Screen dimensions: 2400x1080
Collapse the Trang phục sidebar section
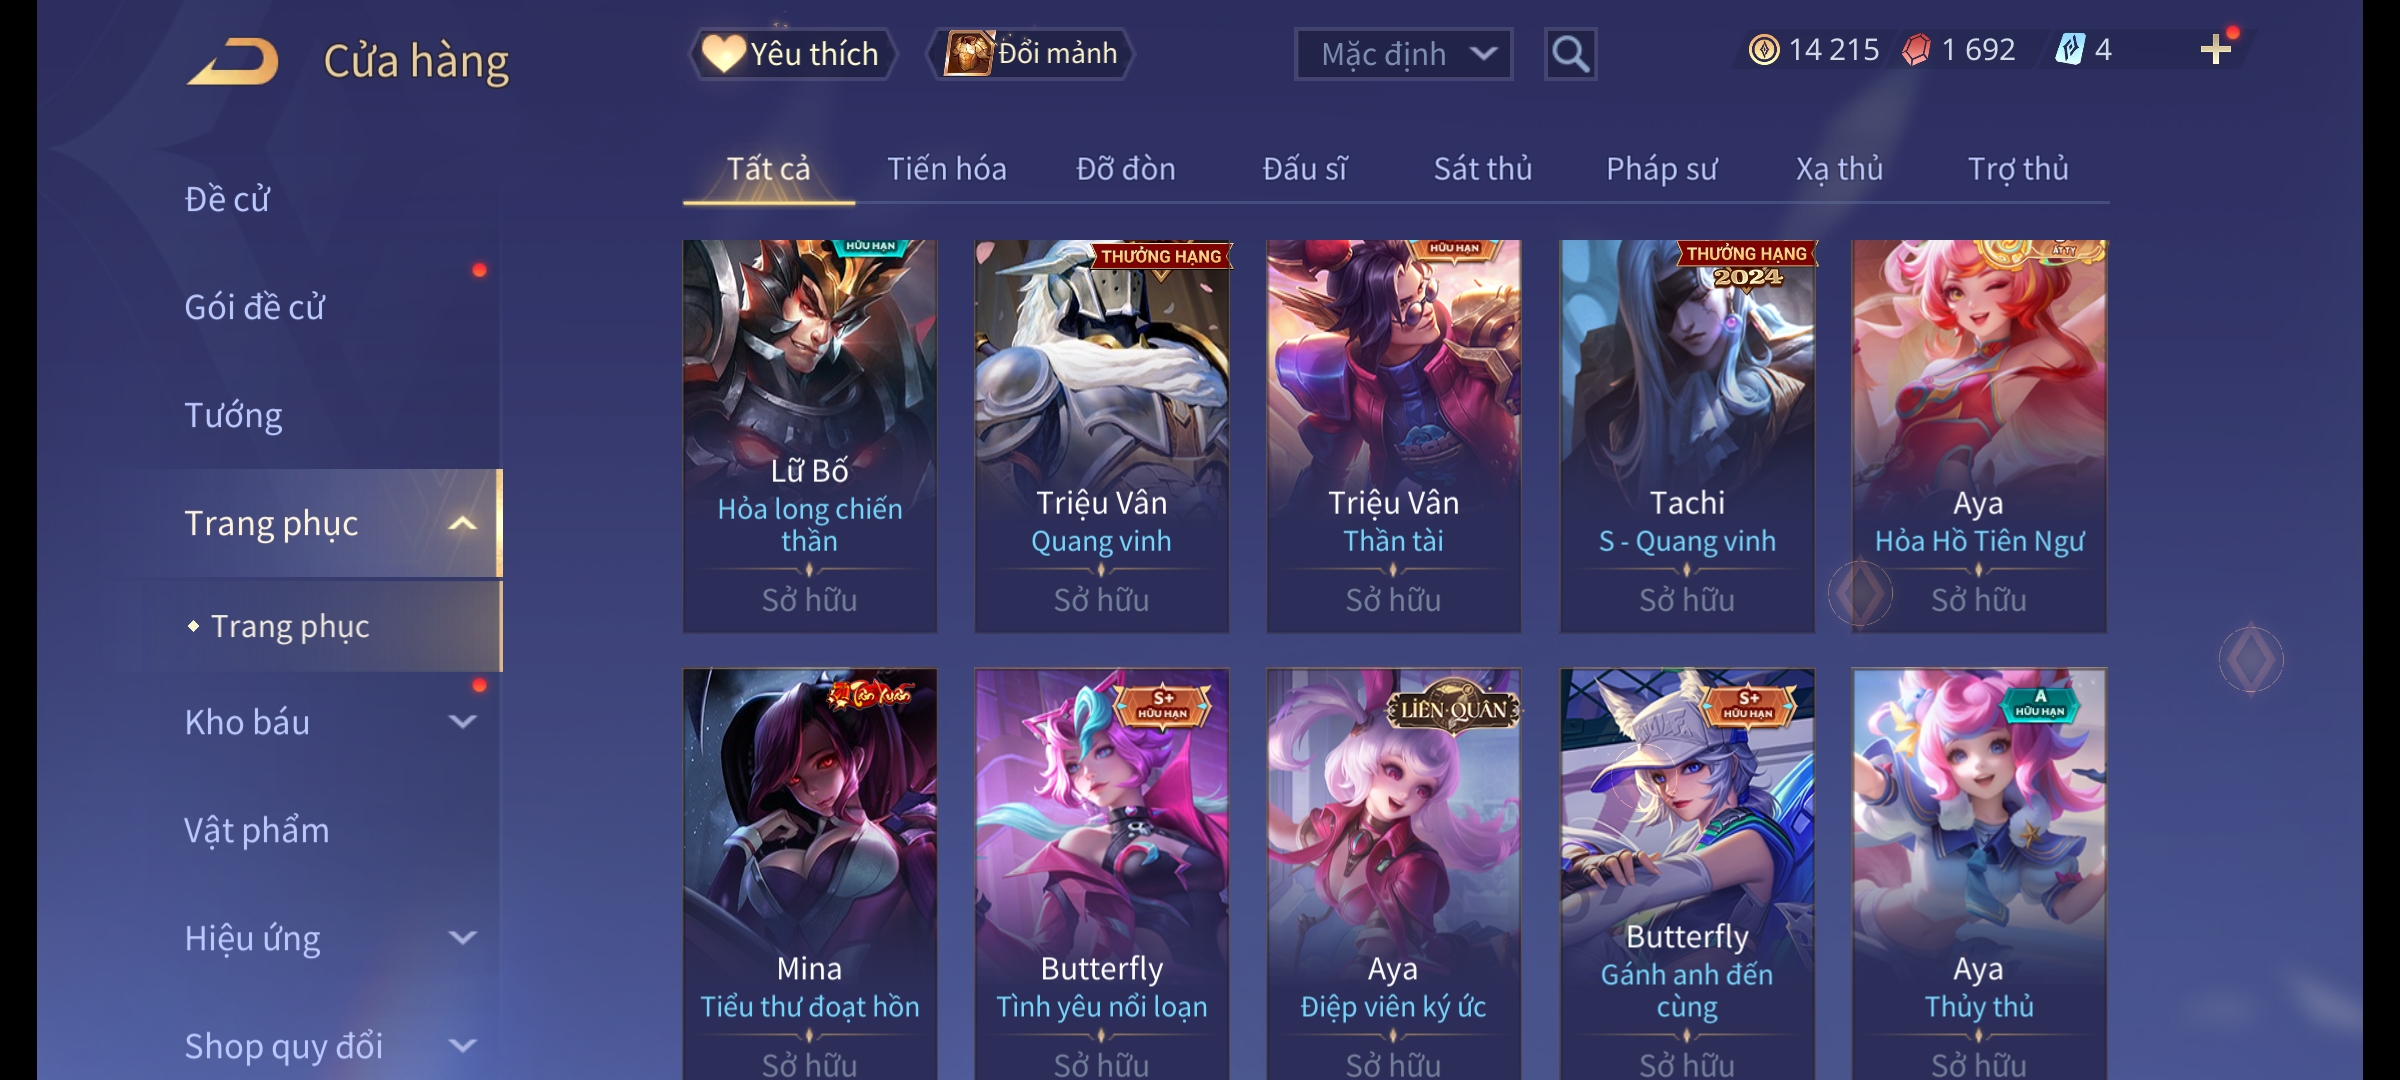[462, 523]
